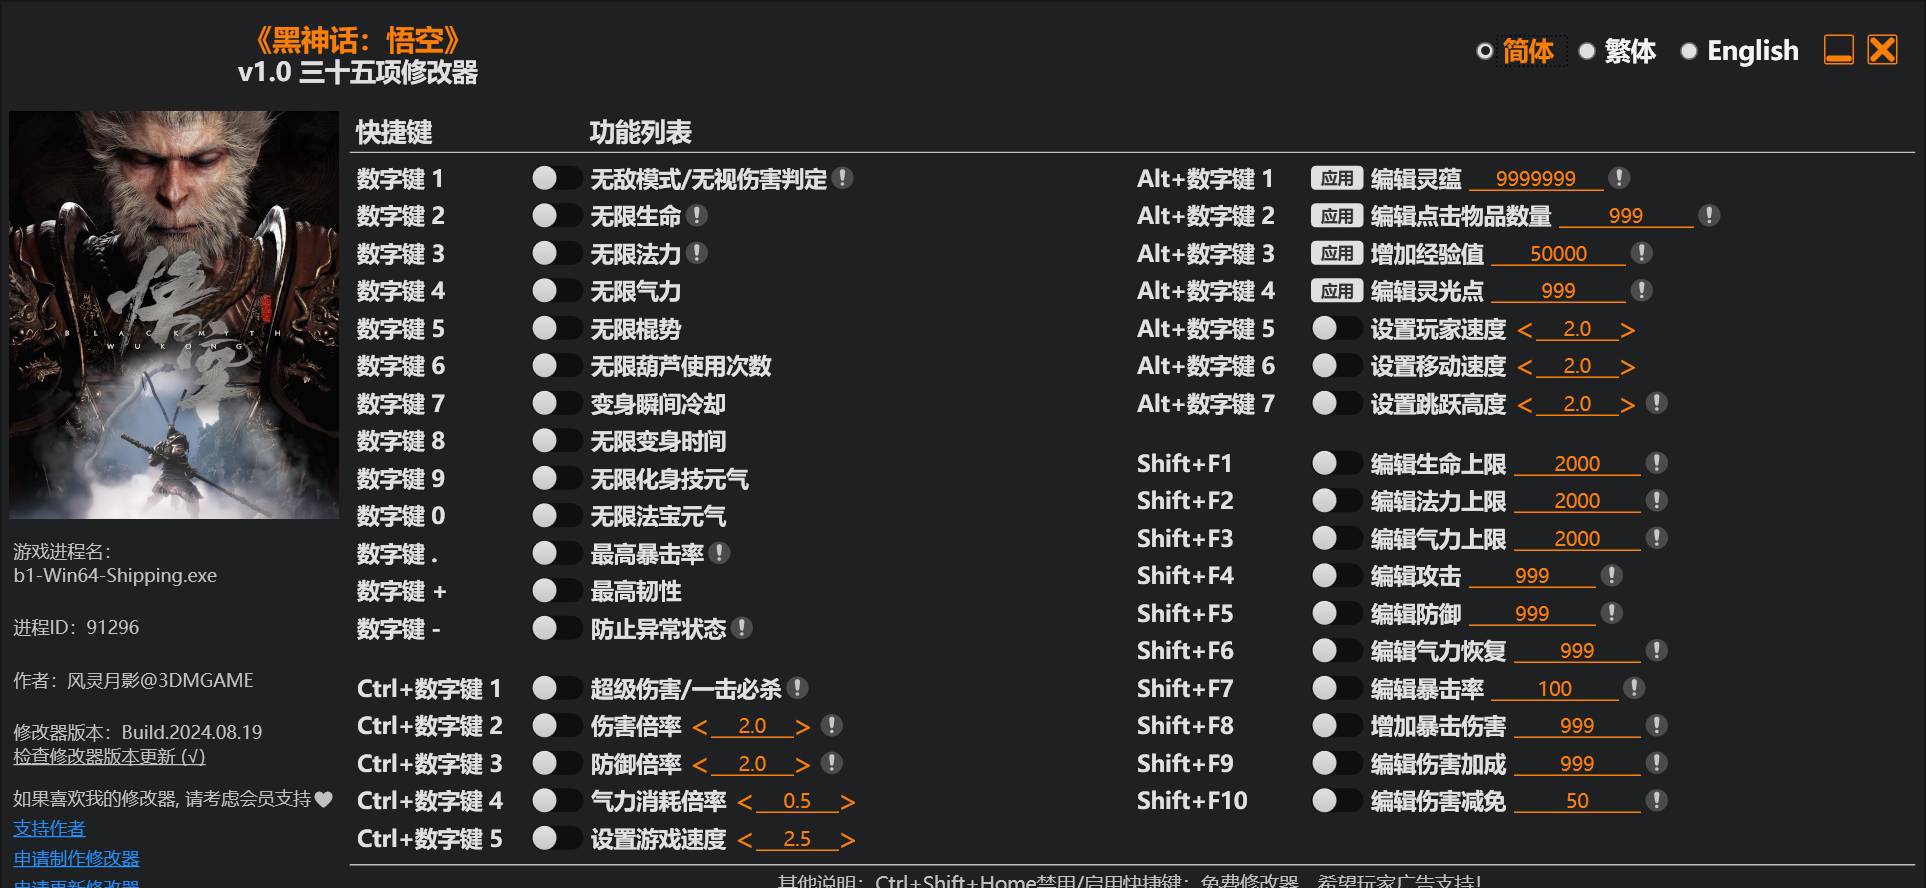The width and height of the screenshot is (1926, 888).
Task: Click the Black Myth Wukong cover image
Action: click(174, 315)
